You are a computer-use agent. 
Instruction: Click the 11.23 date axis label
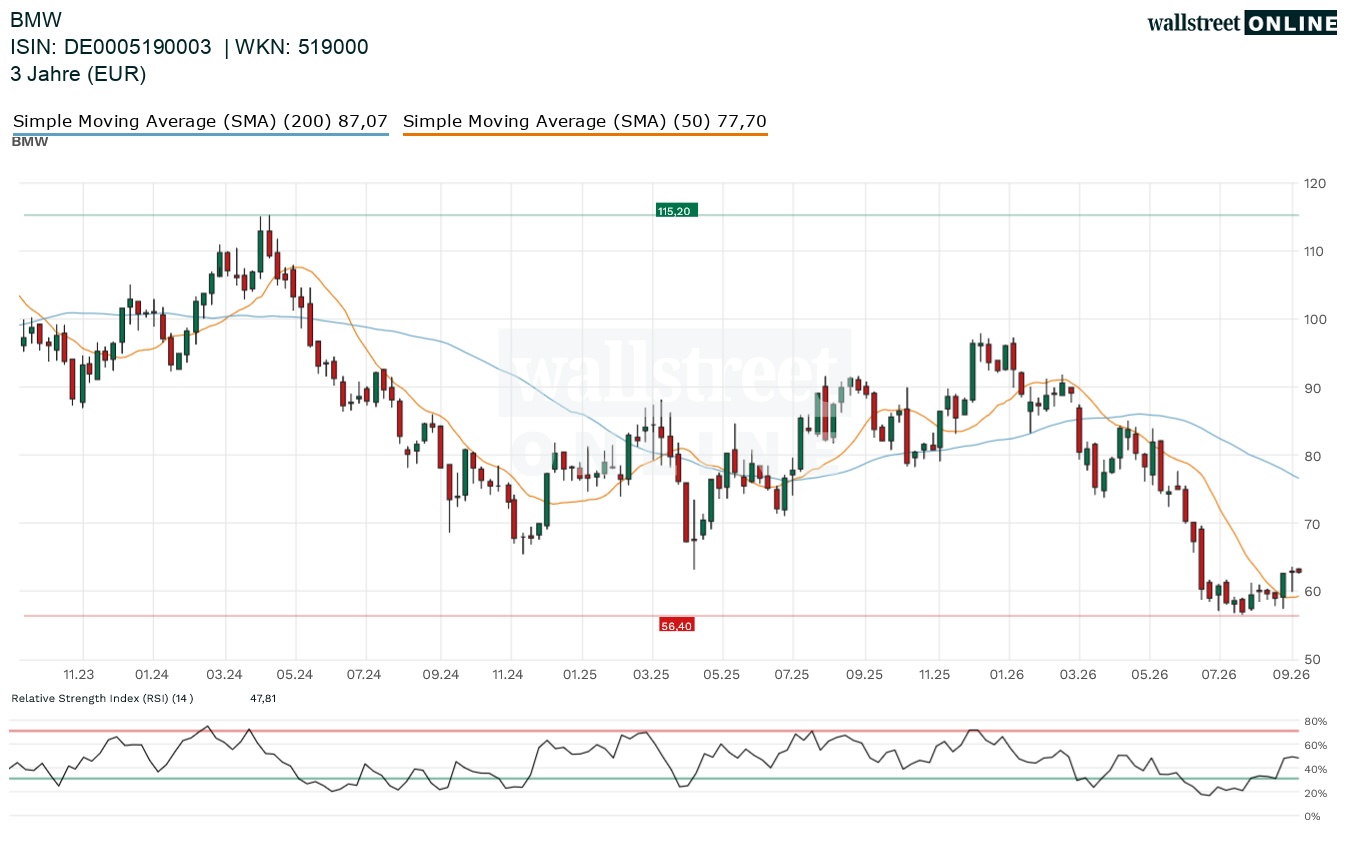pos(79,675)
